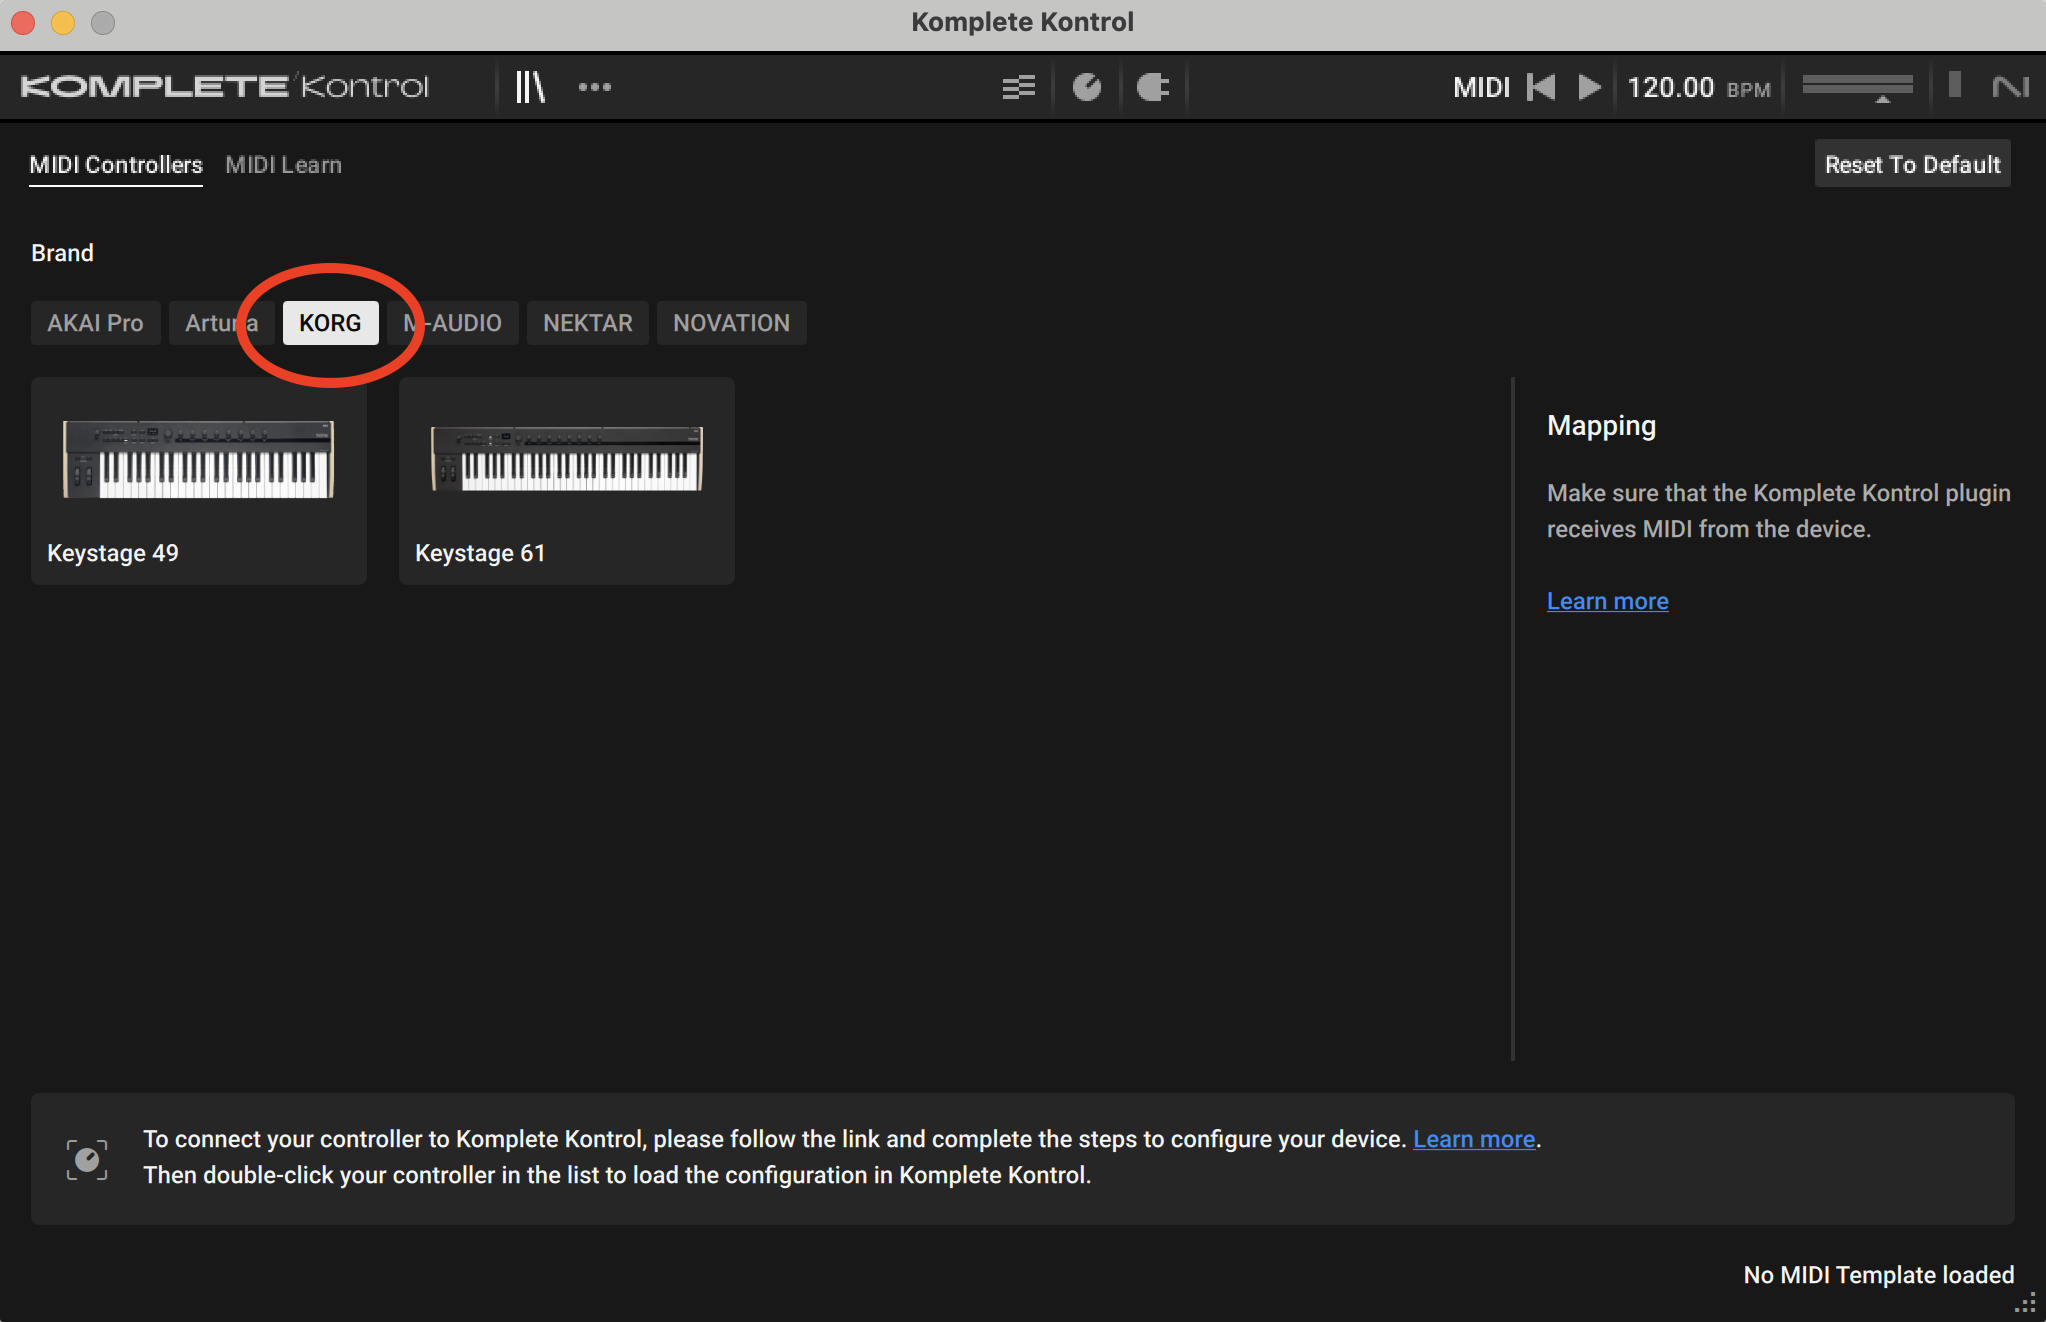This screenshot has width=2046, height=1322.
Task: Click the Brand section label
Action: (62, 253)
